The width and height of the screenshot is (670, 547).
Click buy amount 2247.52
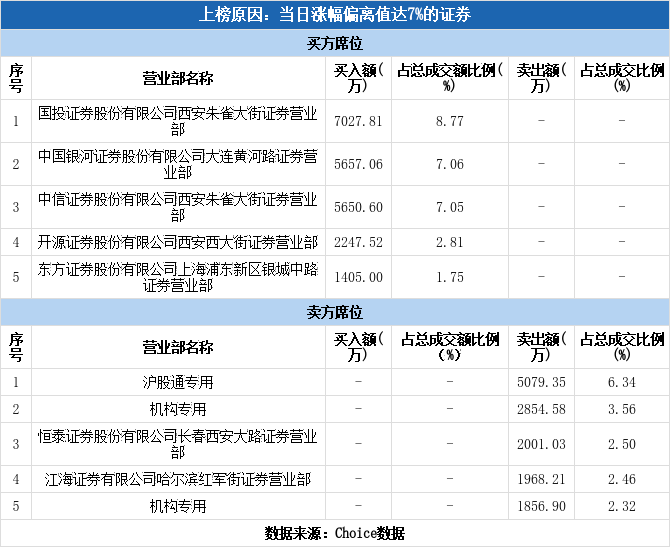358,242
